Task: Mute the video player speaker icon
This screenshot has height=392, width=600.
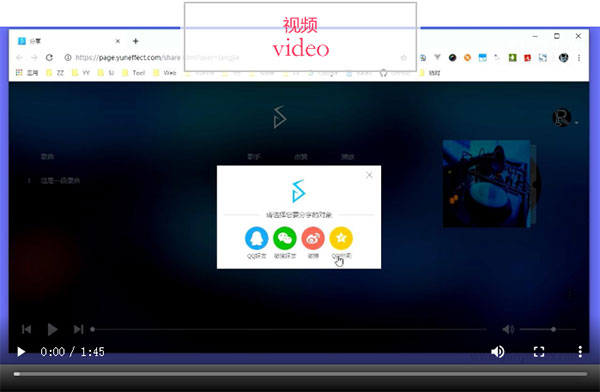Action: point(498,351)
